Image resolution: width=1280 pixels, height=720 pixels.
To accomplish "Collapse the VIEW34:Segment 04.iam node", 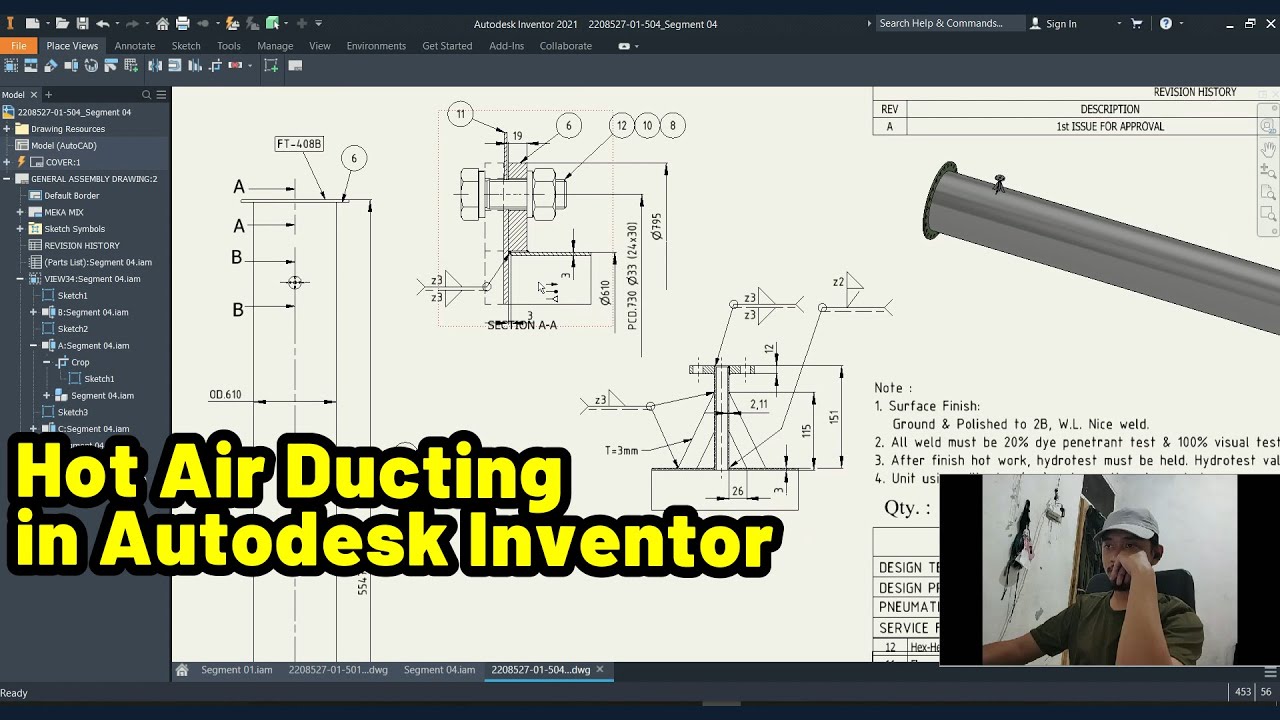I will coord(20,279).
